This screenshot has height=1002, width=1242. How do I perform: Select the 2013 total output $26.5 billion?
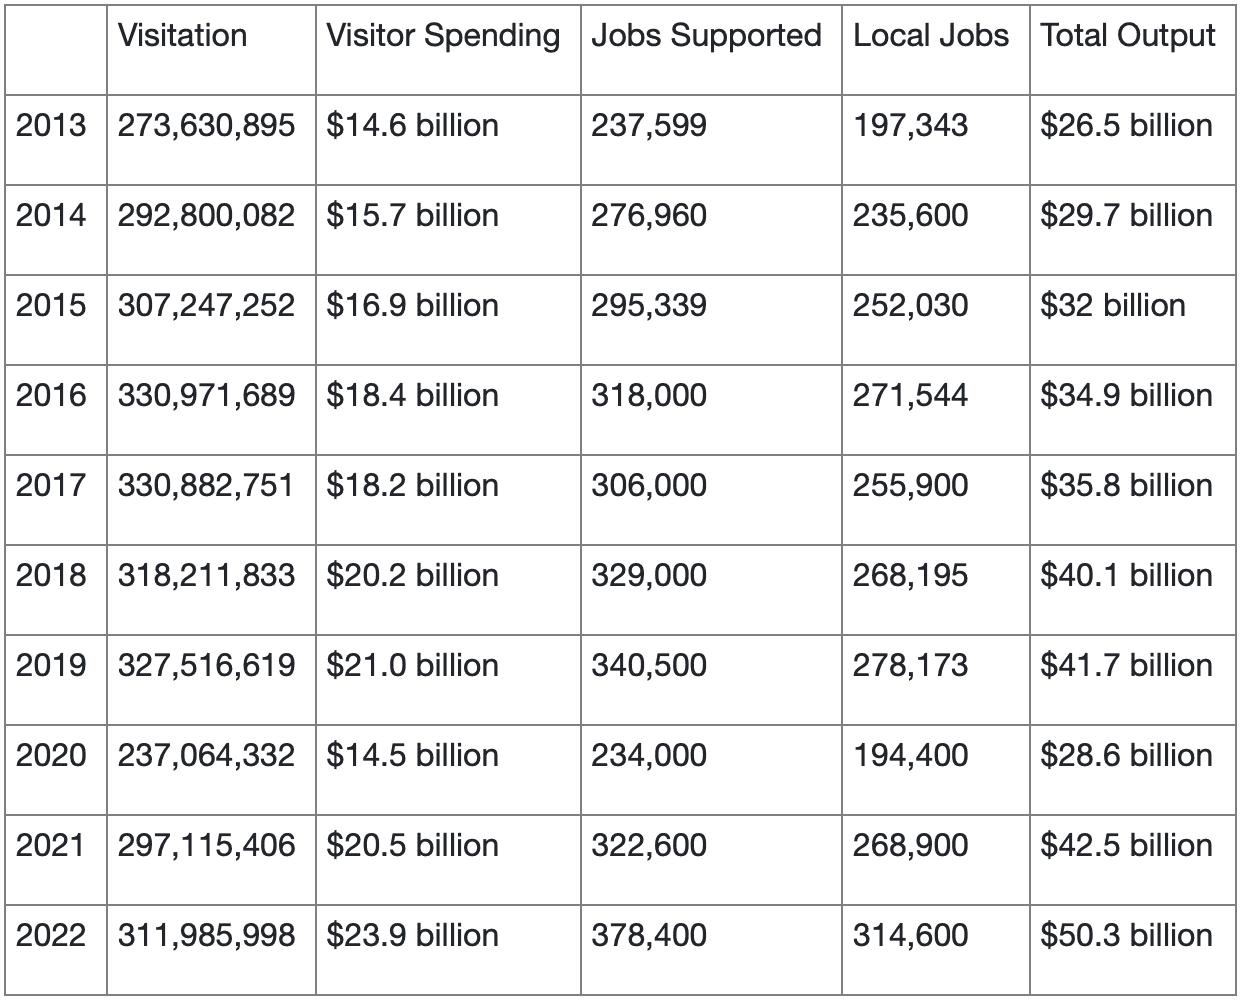pos(1127,125)
